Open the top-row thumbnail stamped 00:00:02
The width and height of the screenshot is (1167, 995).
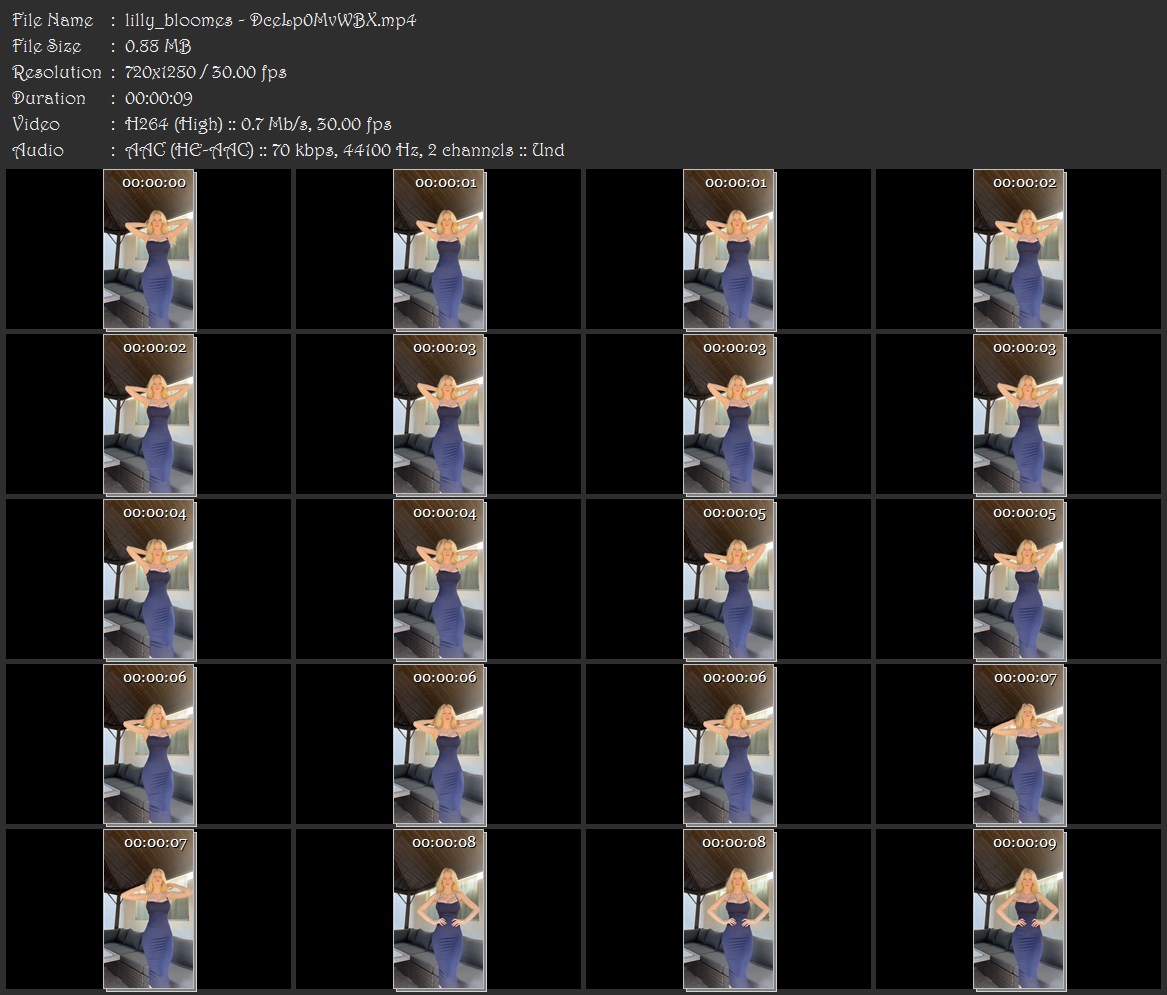coord(1019,249)
